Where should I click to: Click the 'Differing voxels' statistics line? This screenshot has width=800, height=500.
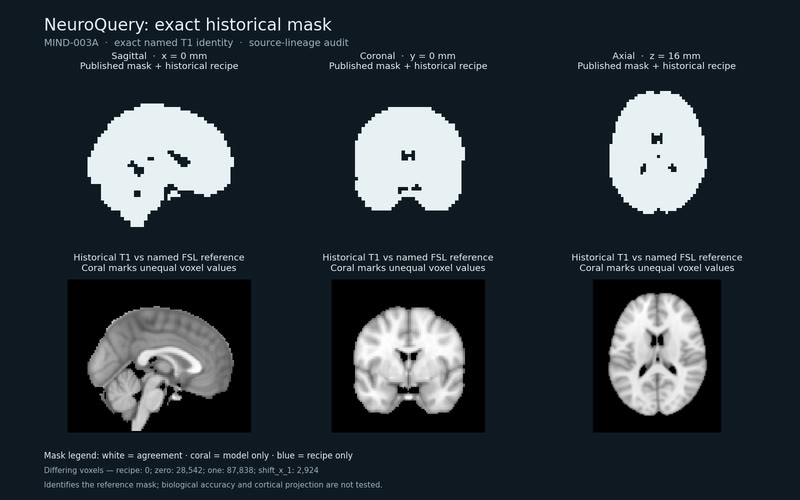pyautogui.click(x=181, y=470)
